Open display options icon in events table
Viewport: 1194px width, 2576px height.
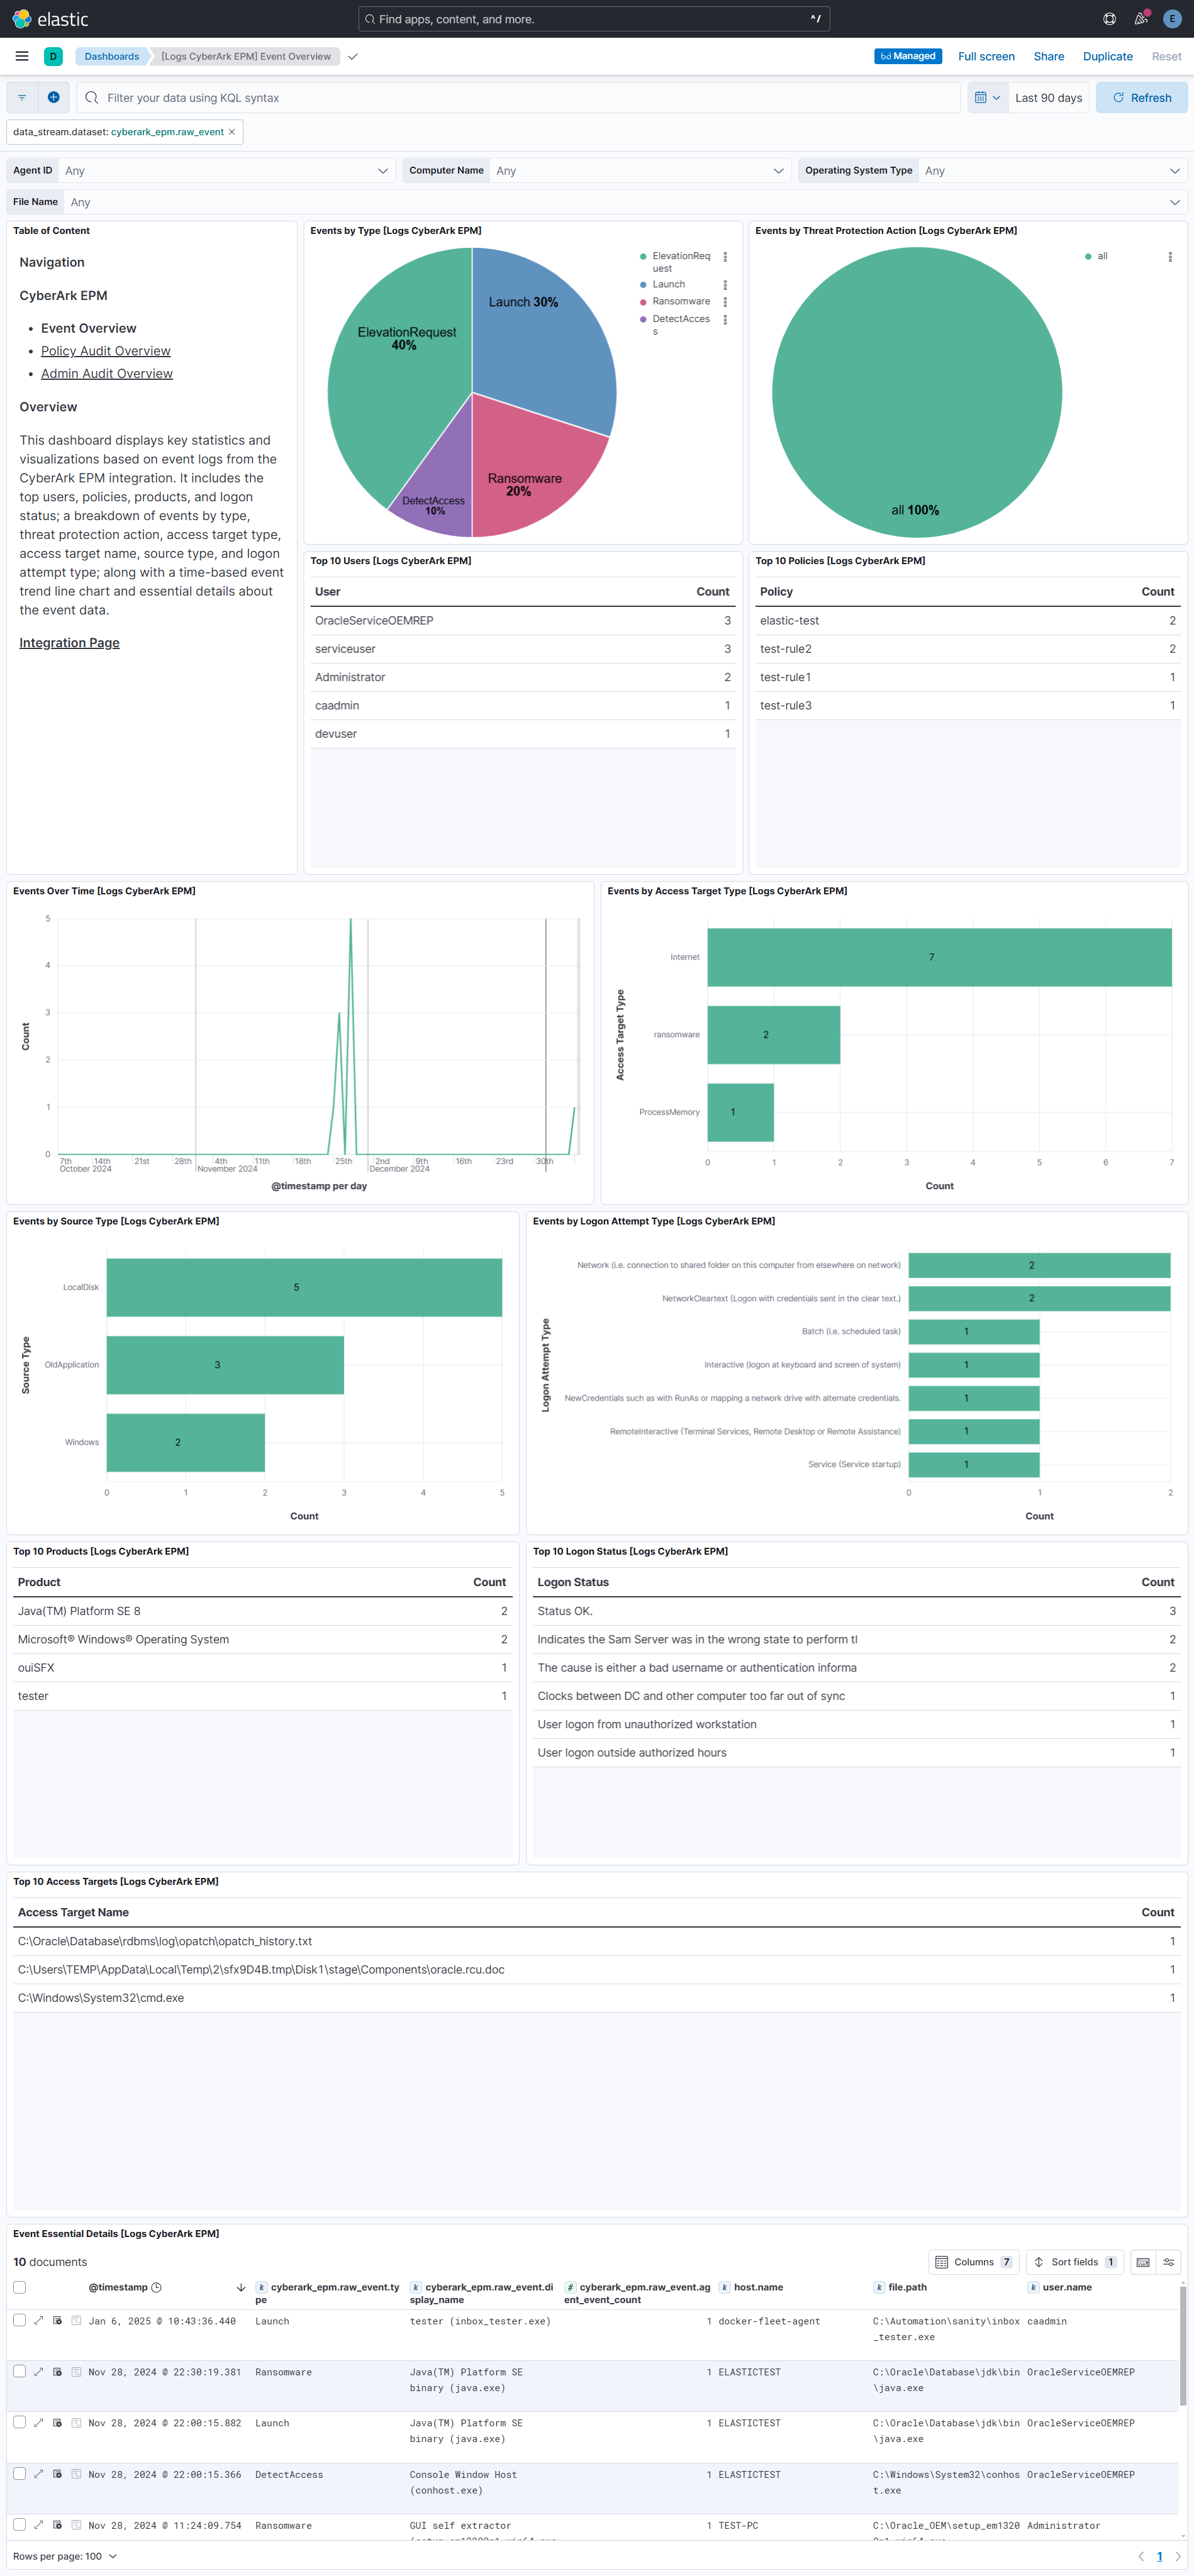1168,2262
